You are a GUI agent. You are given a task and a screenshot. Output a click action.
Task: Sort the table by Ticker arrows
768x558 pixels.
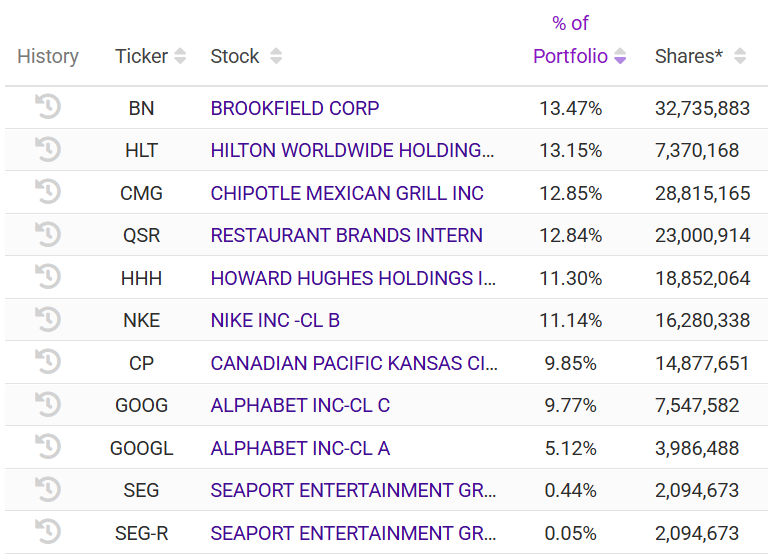pyautogui.click(x=180, y=56)
